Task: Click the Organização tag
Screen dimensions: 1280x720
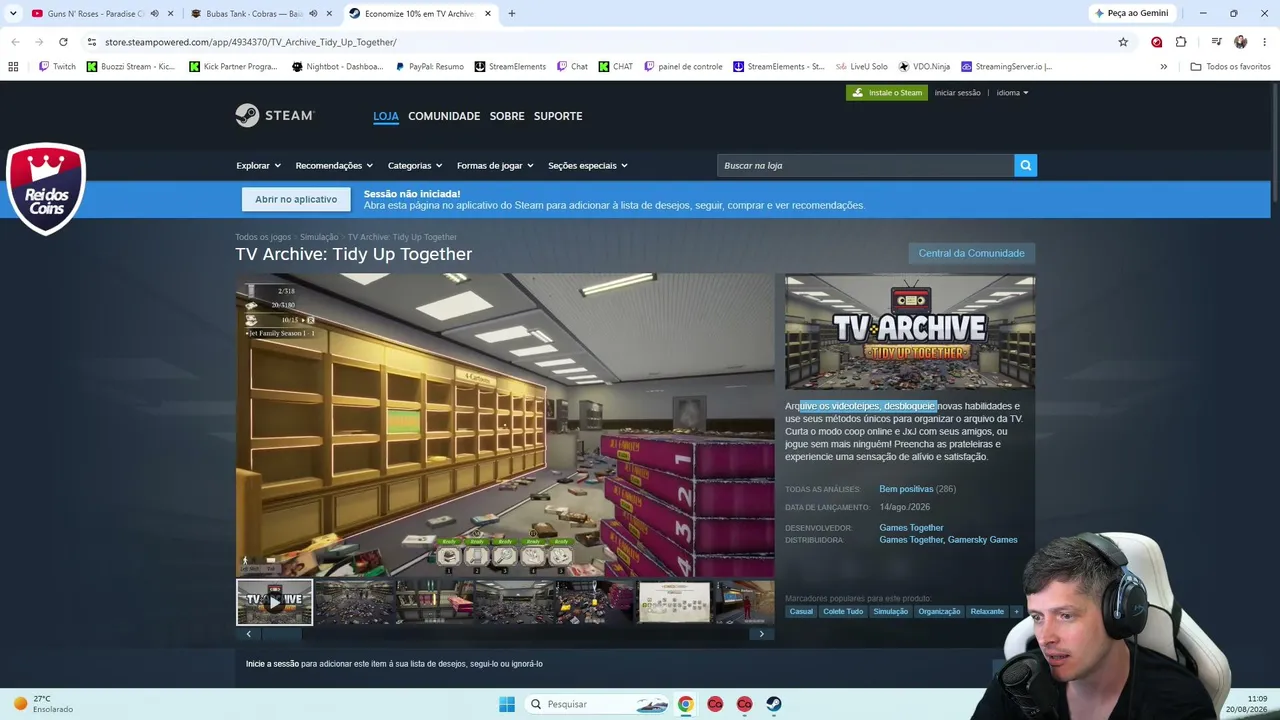Action: coord(939,612)
